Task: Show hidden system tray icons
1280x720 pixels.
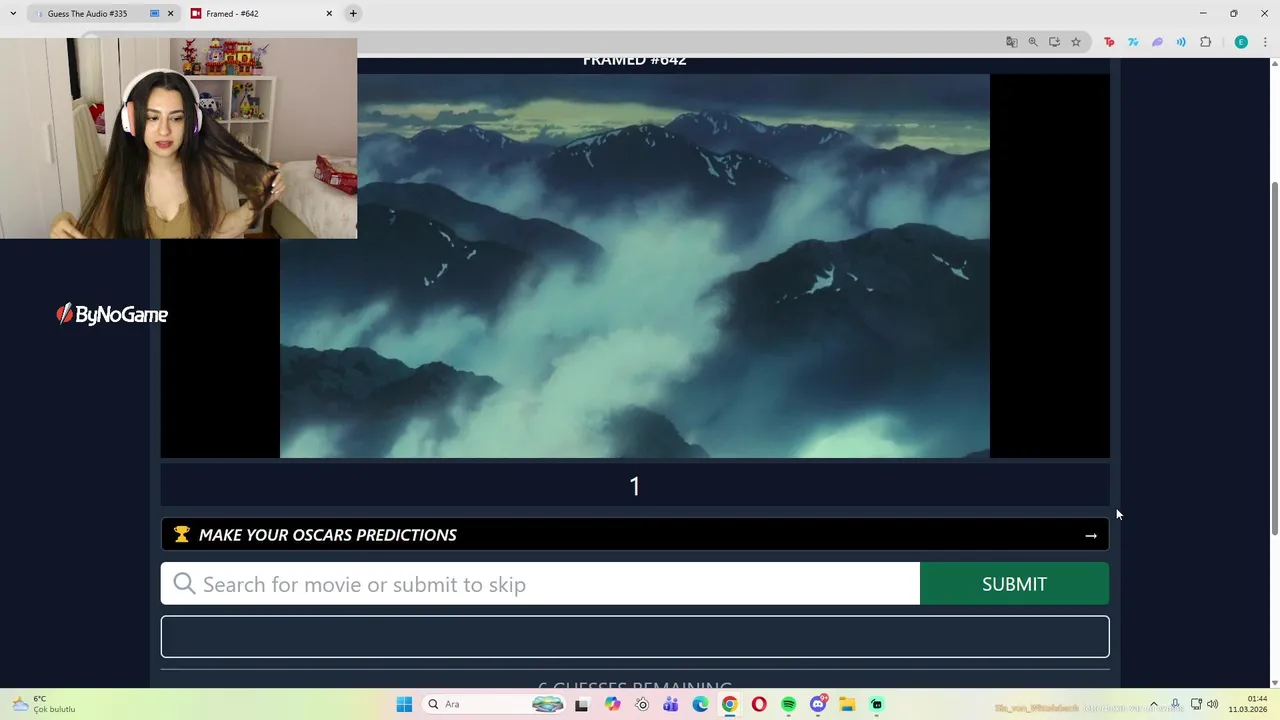Action: (1153, 704)
